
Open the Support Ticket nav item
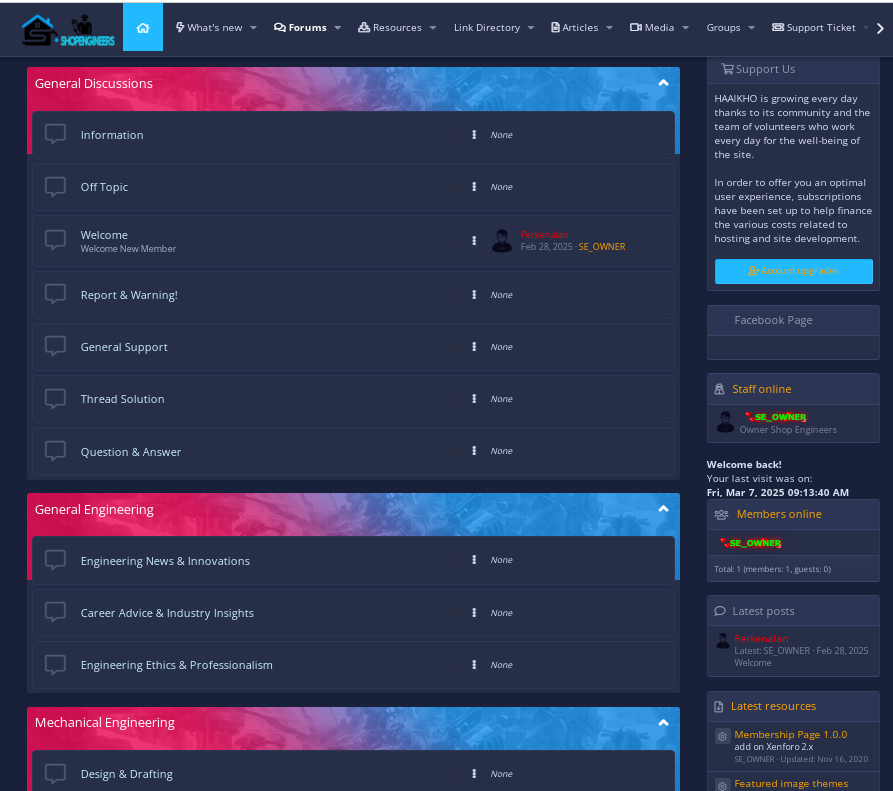pyautogui.click(x=813, y=27)
